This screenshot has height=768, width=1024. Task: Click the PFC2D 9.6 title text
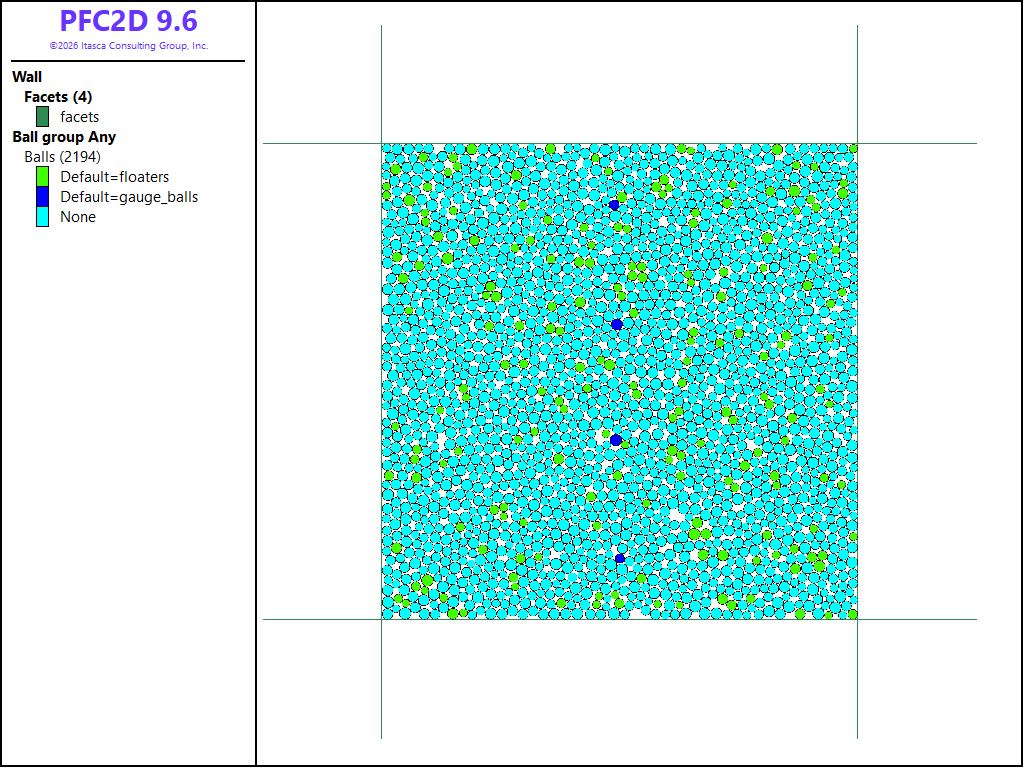click(129, 21)
